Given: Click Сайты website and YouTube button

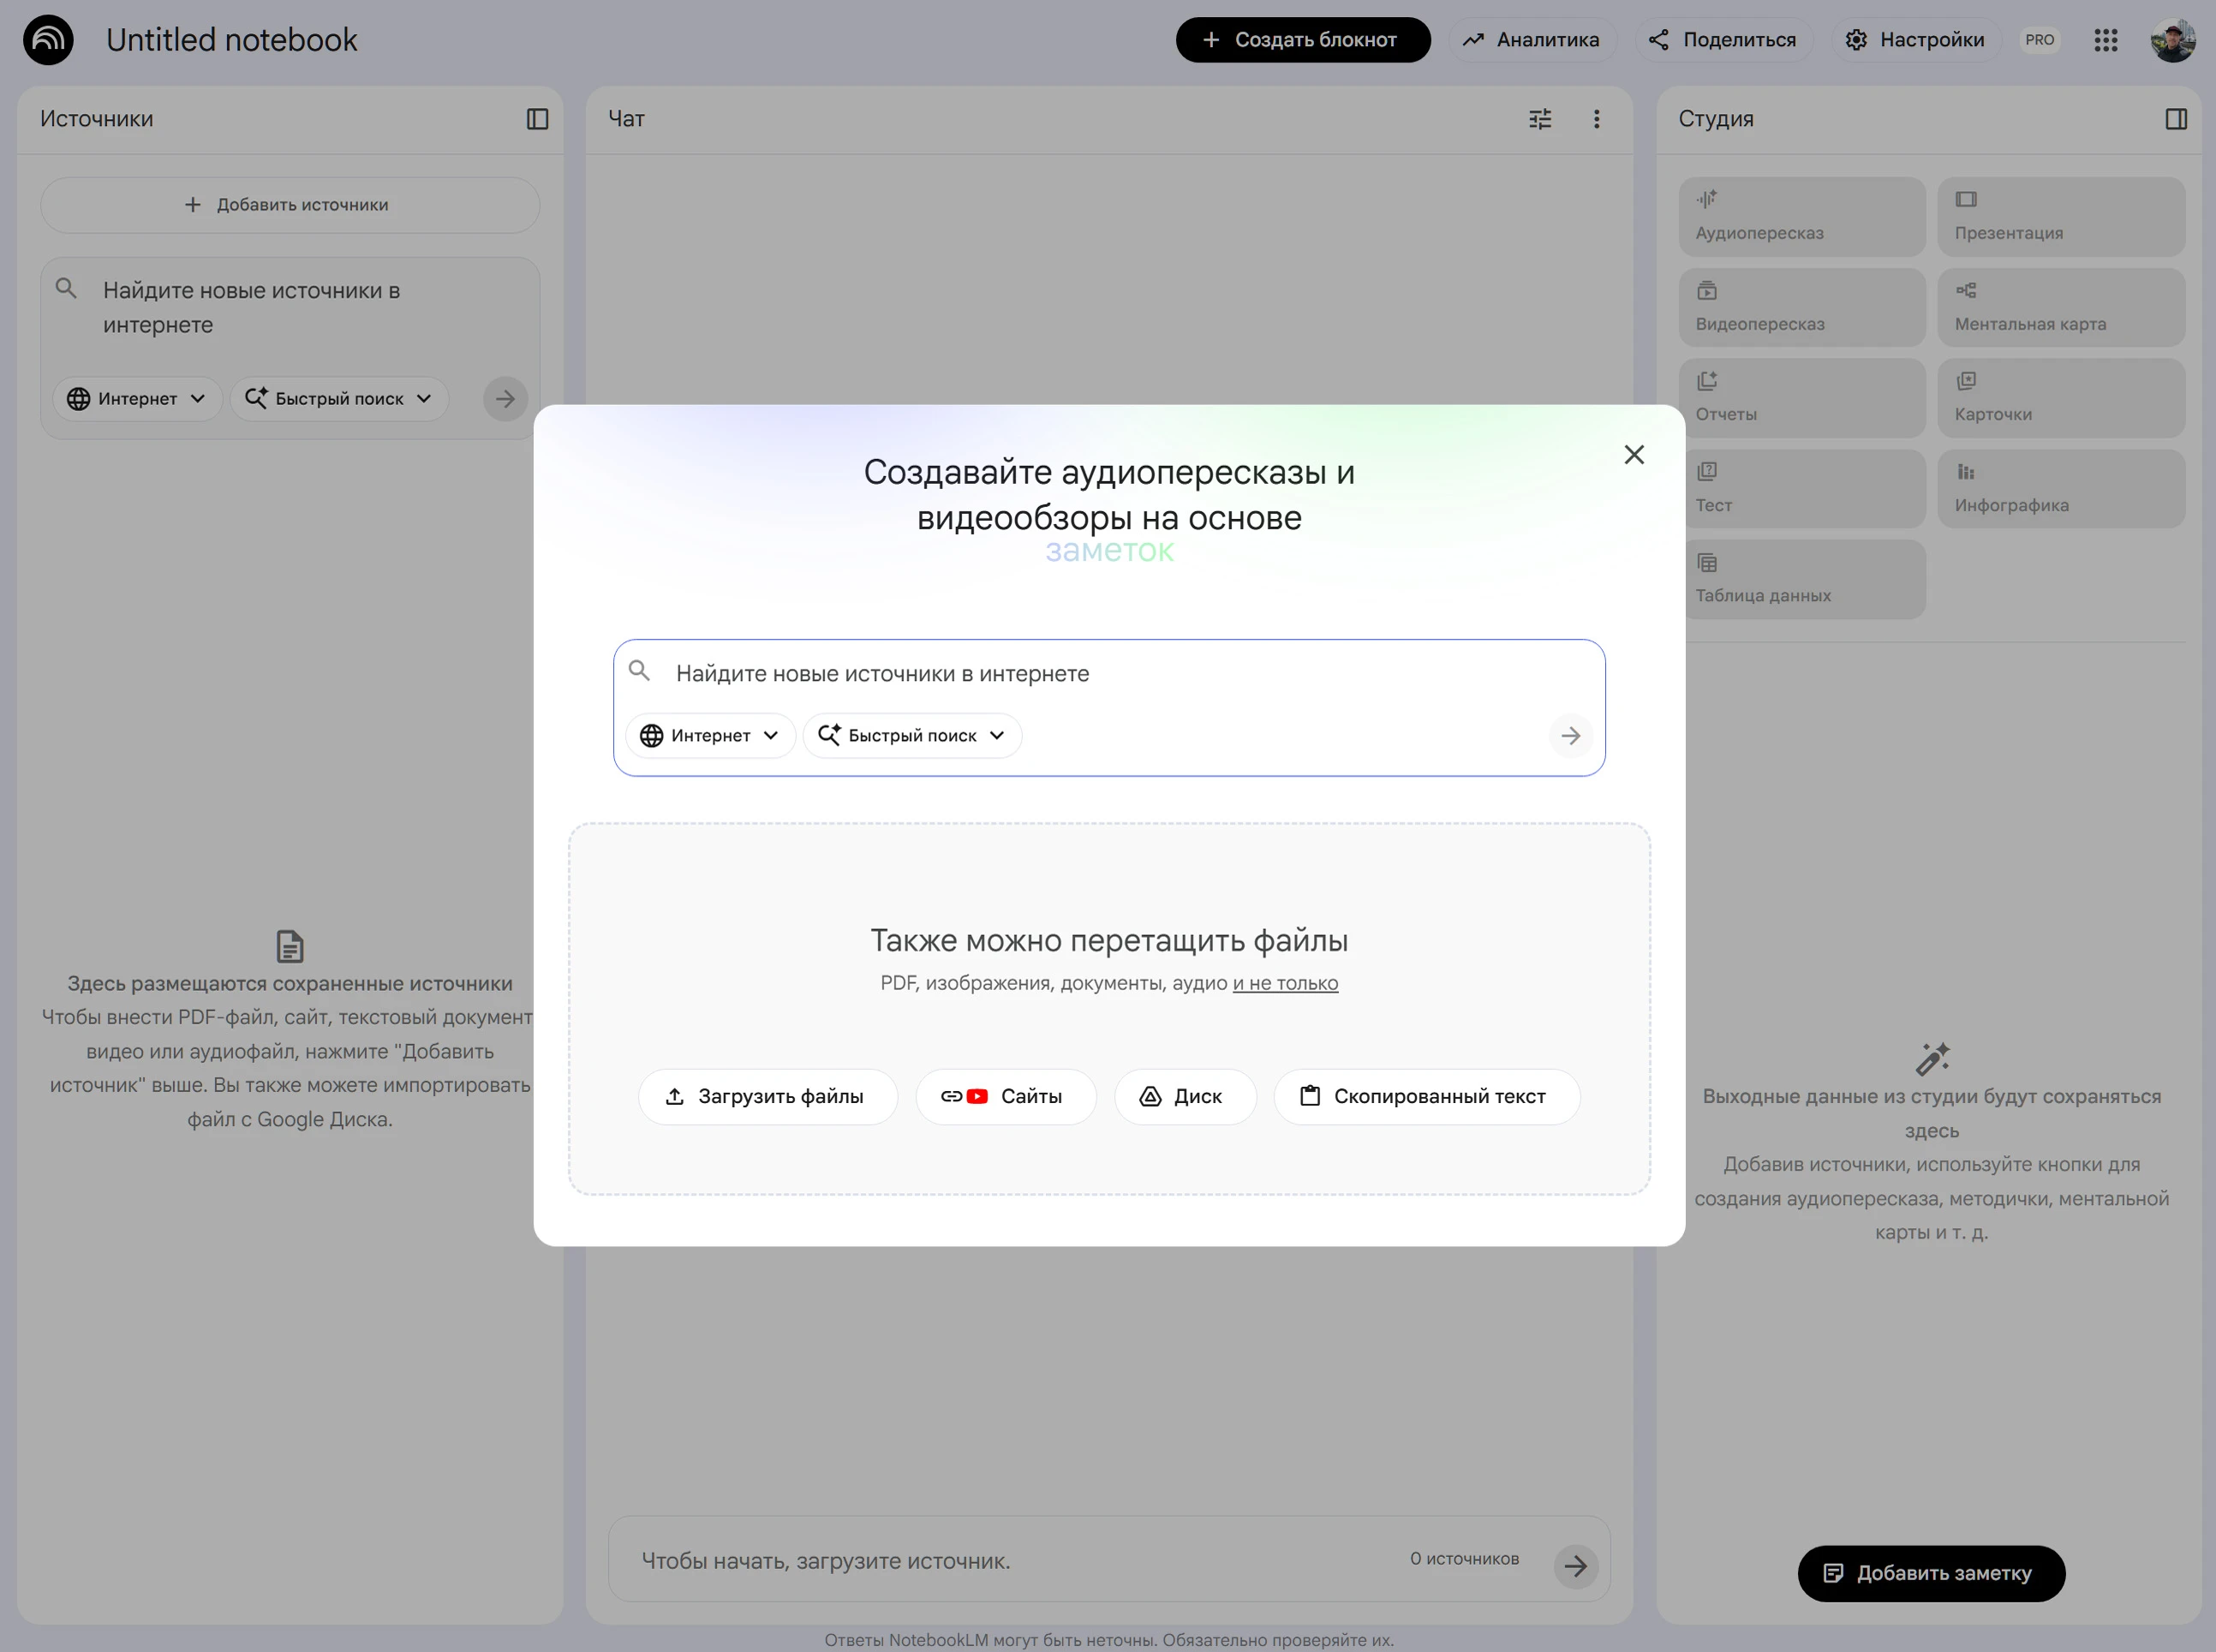Looking at the screenshot, I should 1005,1097.
